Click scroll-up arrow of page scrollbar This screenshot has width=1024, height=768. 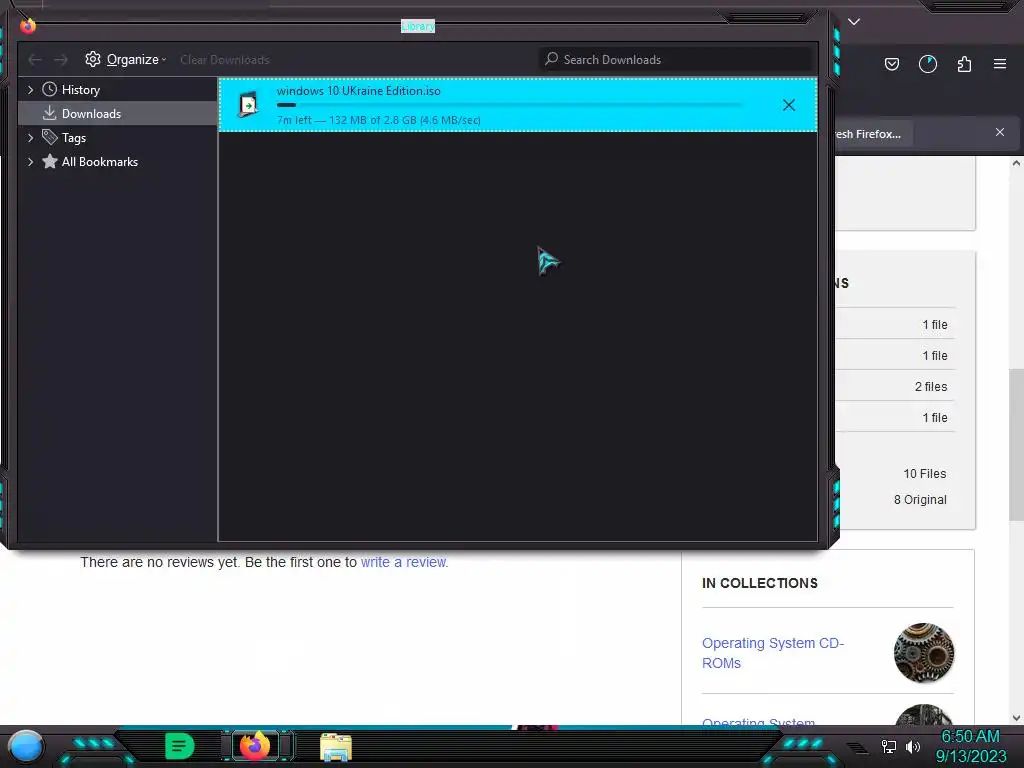click(x=1016, y=163)
